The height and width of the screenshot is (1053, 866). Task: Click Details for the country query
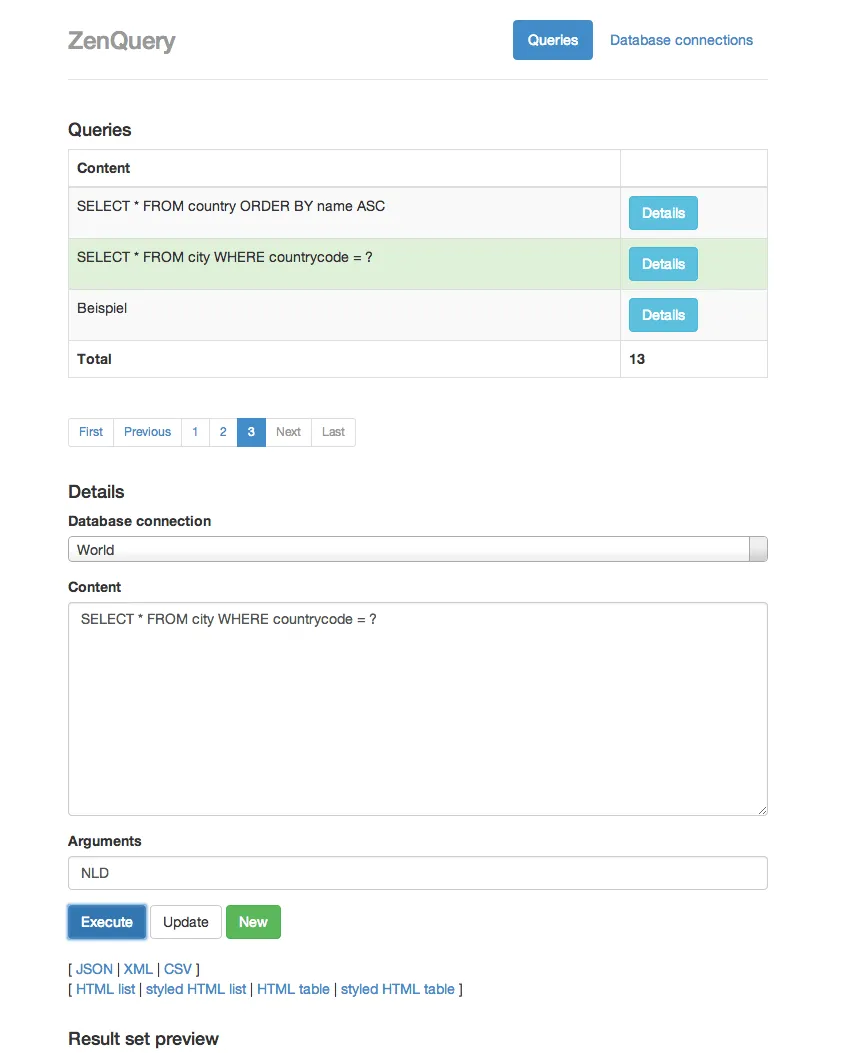(663, 213)
